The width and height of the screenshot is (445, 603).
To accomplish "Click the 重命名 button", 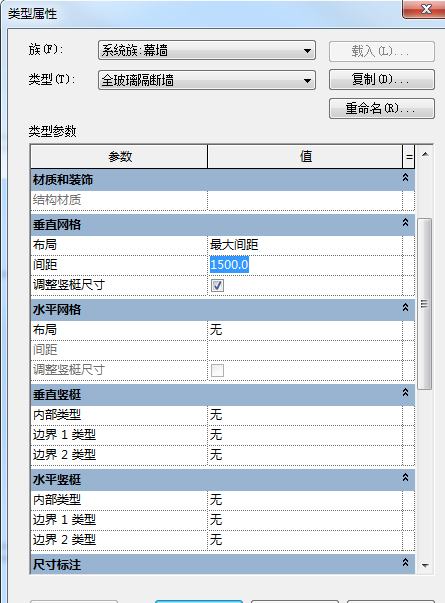I will (382, 108).
